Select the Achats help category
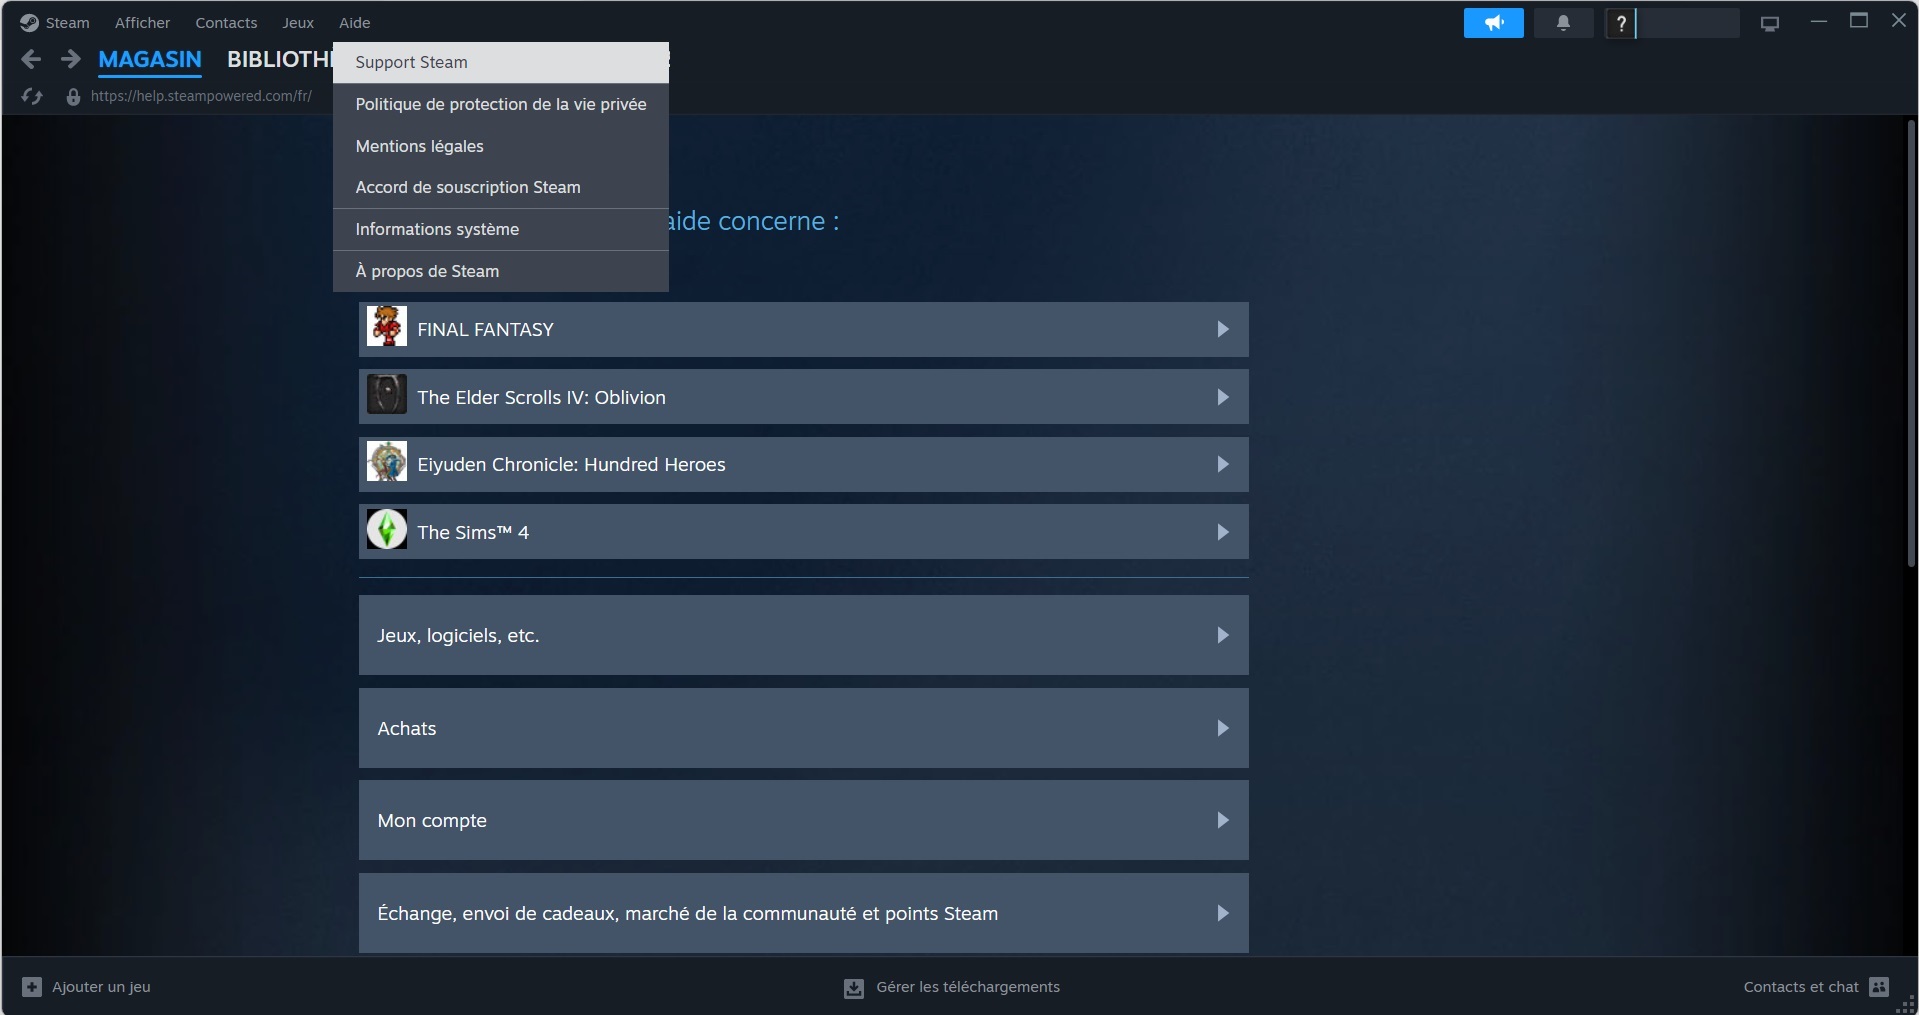 pyautogui.click(x=804, y=728)
